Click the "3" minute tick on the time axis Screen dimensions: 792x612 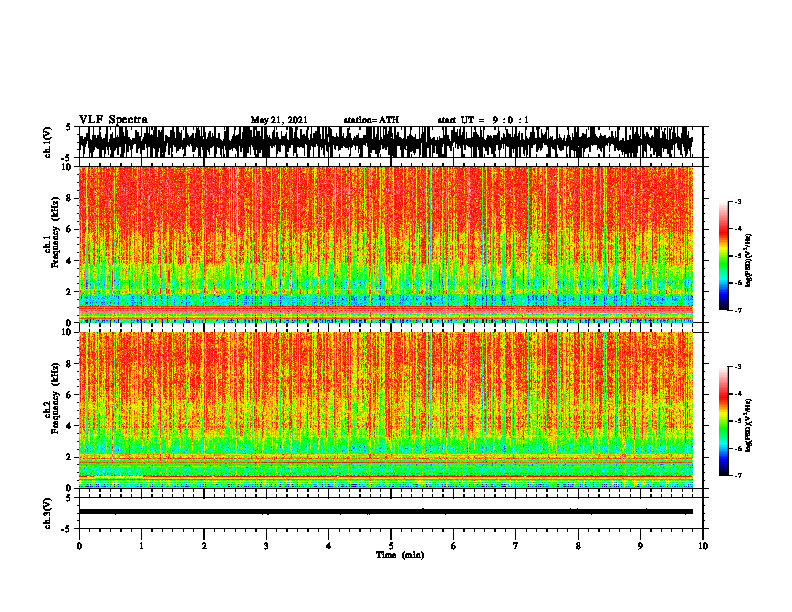tap(266, 546)
